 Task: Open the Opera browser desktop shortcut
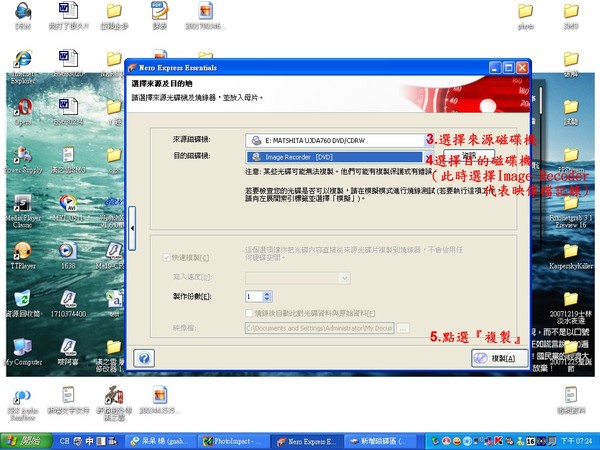[x=23, y=112]
